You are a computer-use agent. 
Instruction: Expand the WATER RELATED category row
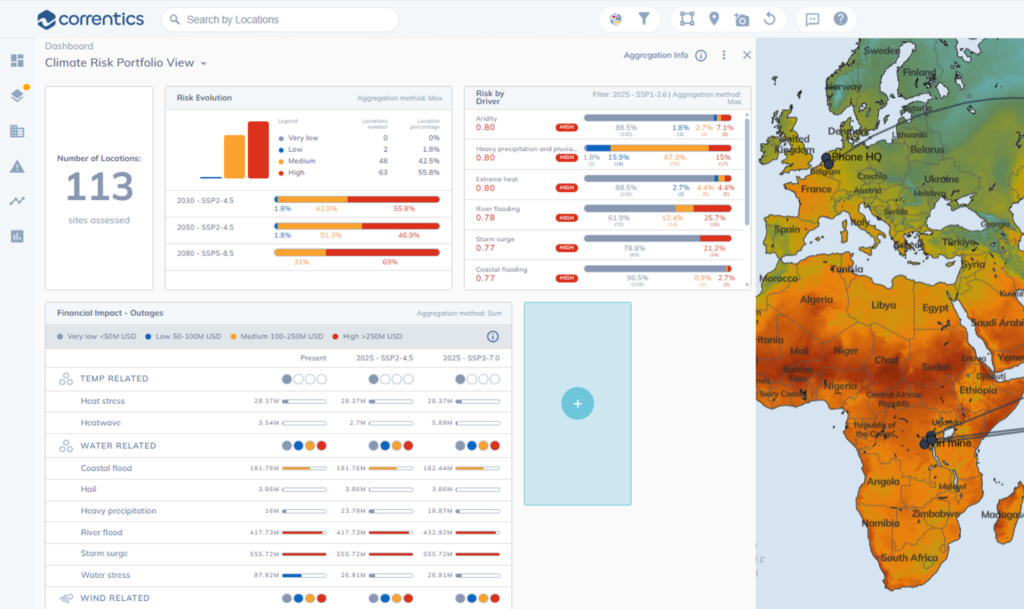click(x=278, y=446)
